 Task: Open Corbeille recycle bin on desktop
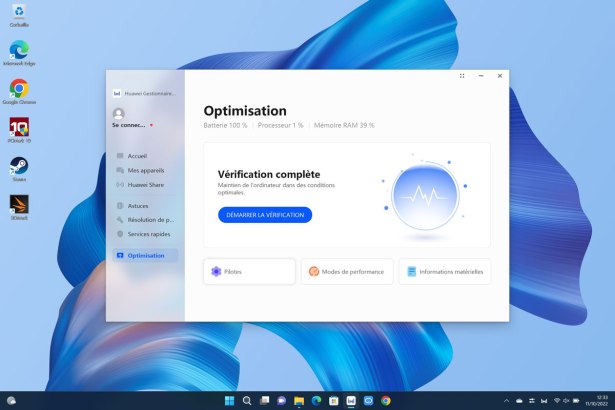coord(19,16)
